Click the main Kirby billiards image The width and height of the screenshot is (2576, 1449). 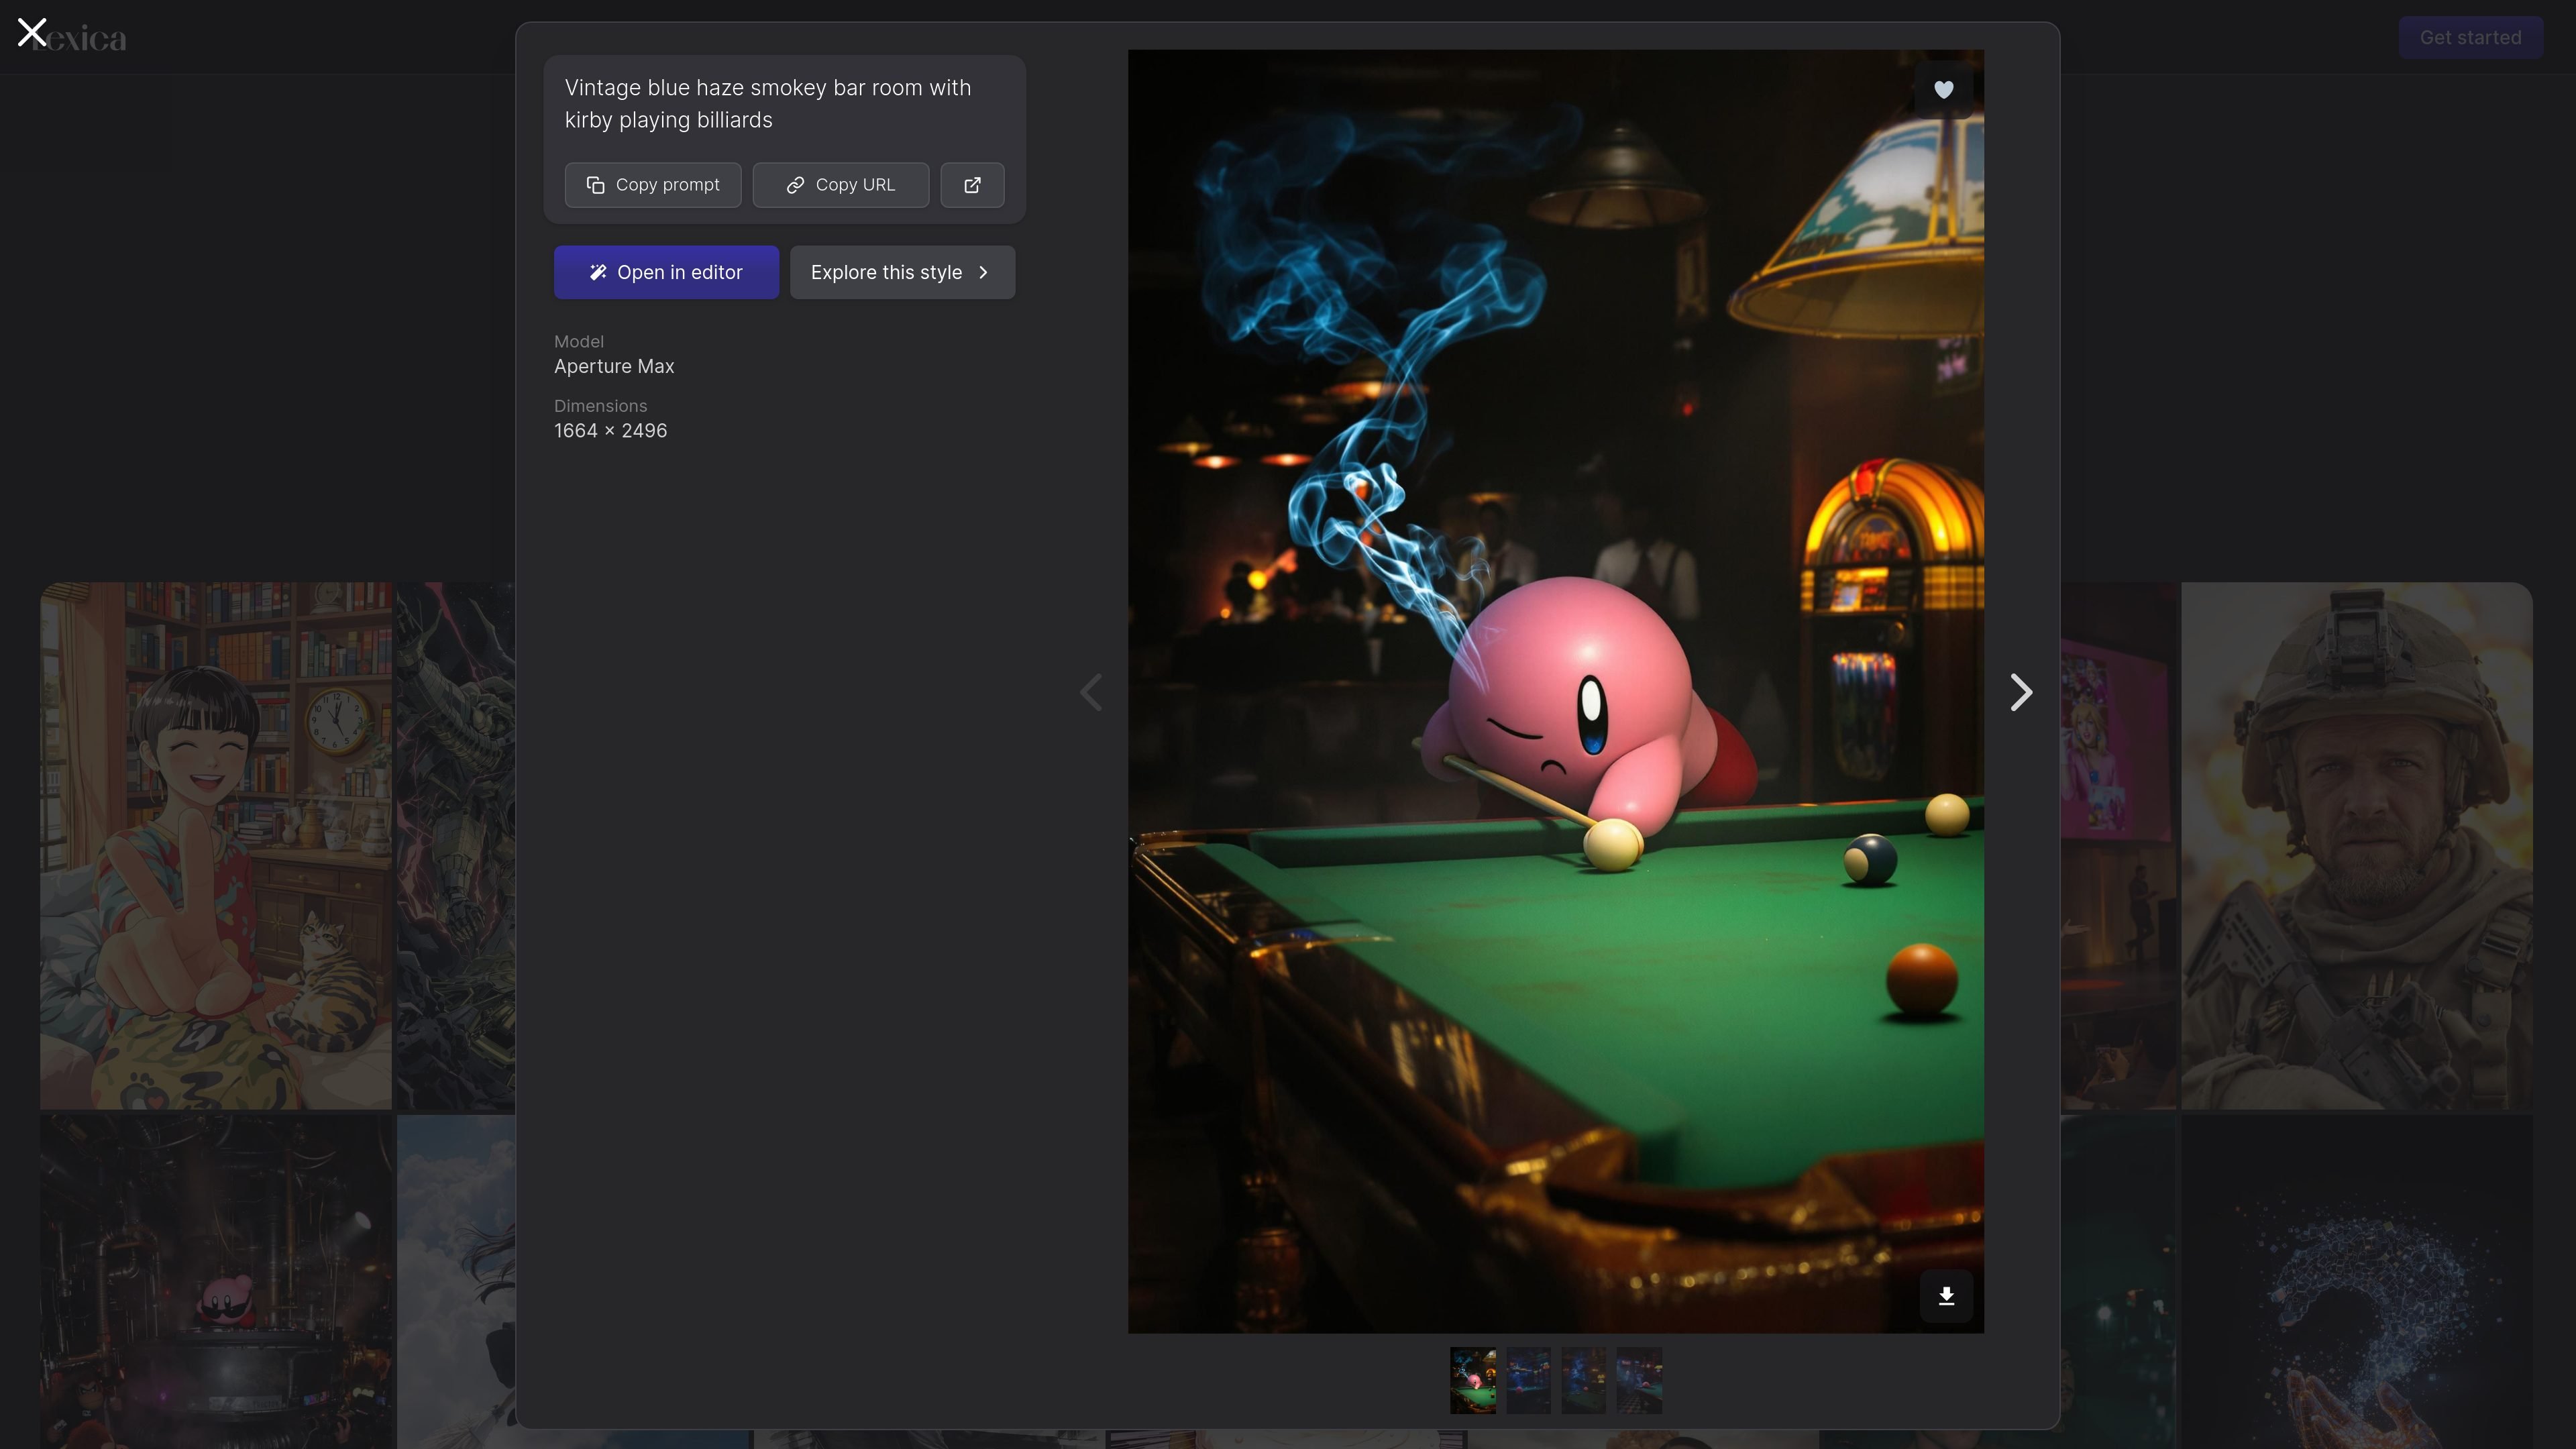(x=1556, y=691)
